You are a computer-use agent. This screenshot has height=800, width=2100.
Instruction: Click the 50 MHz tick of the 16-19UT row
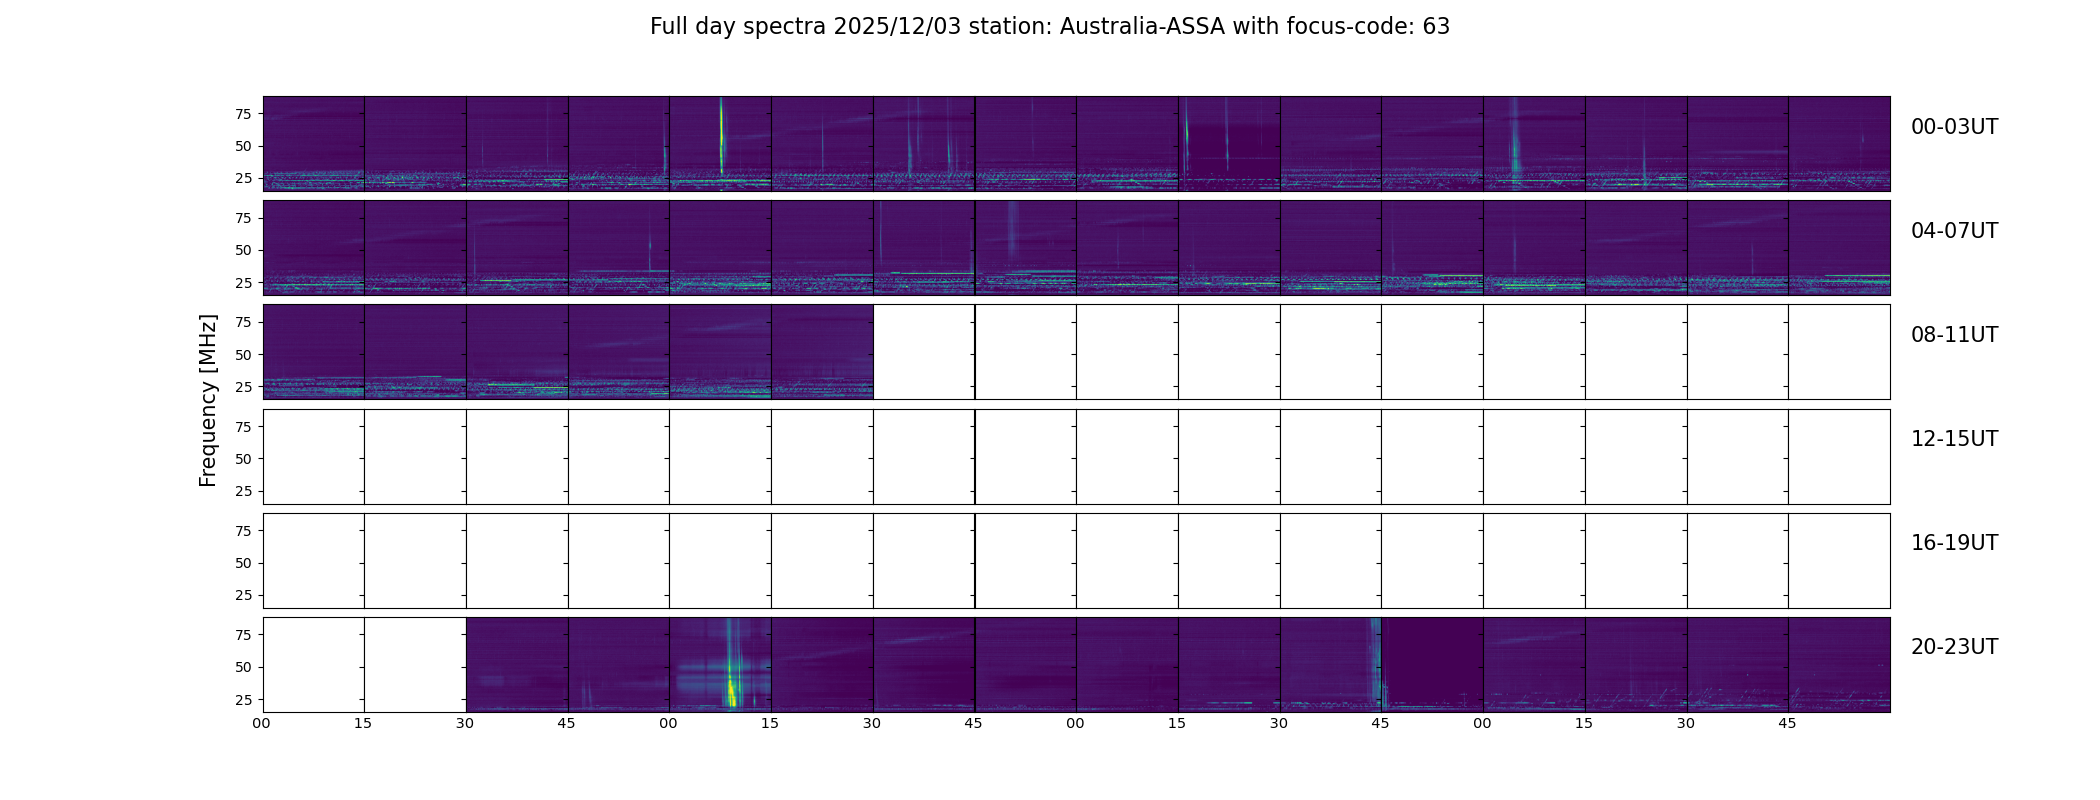click(x=242, y=563)
